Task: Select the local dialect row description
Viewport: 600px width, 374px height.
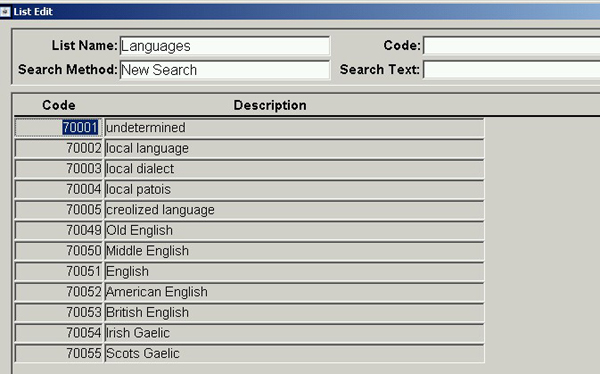Action: (294, 169)
